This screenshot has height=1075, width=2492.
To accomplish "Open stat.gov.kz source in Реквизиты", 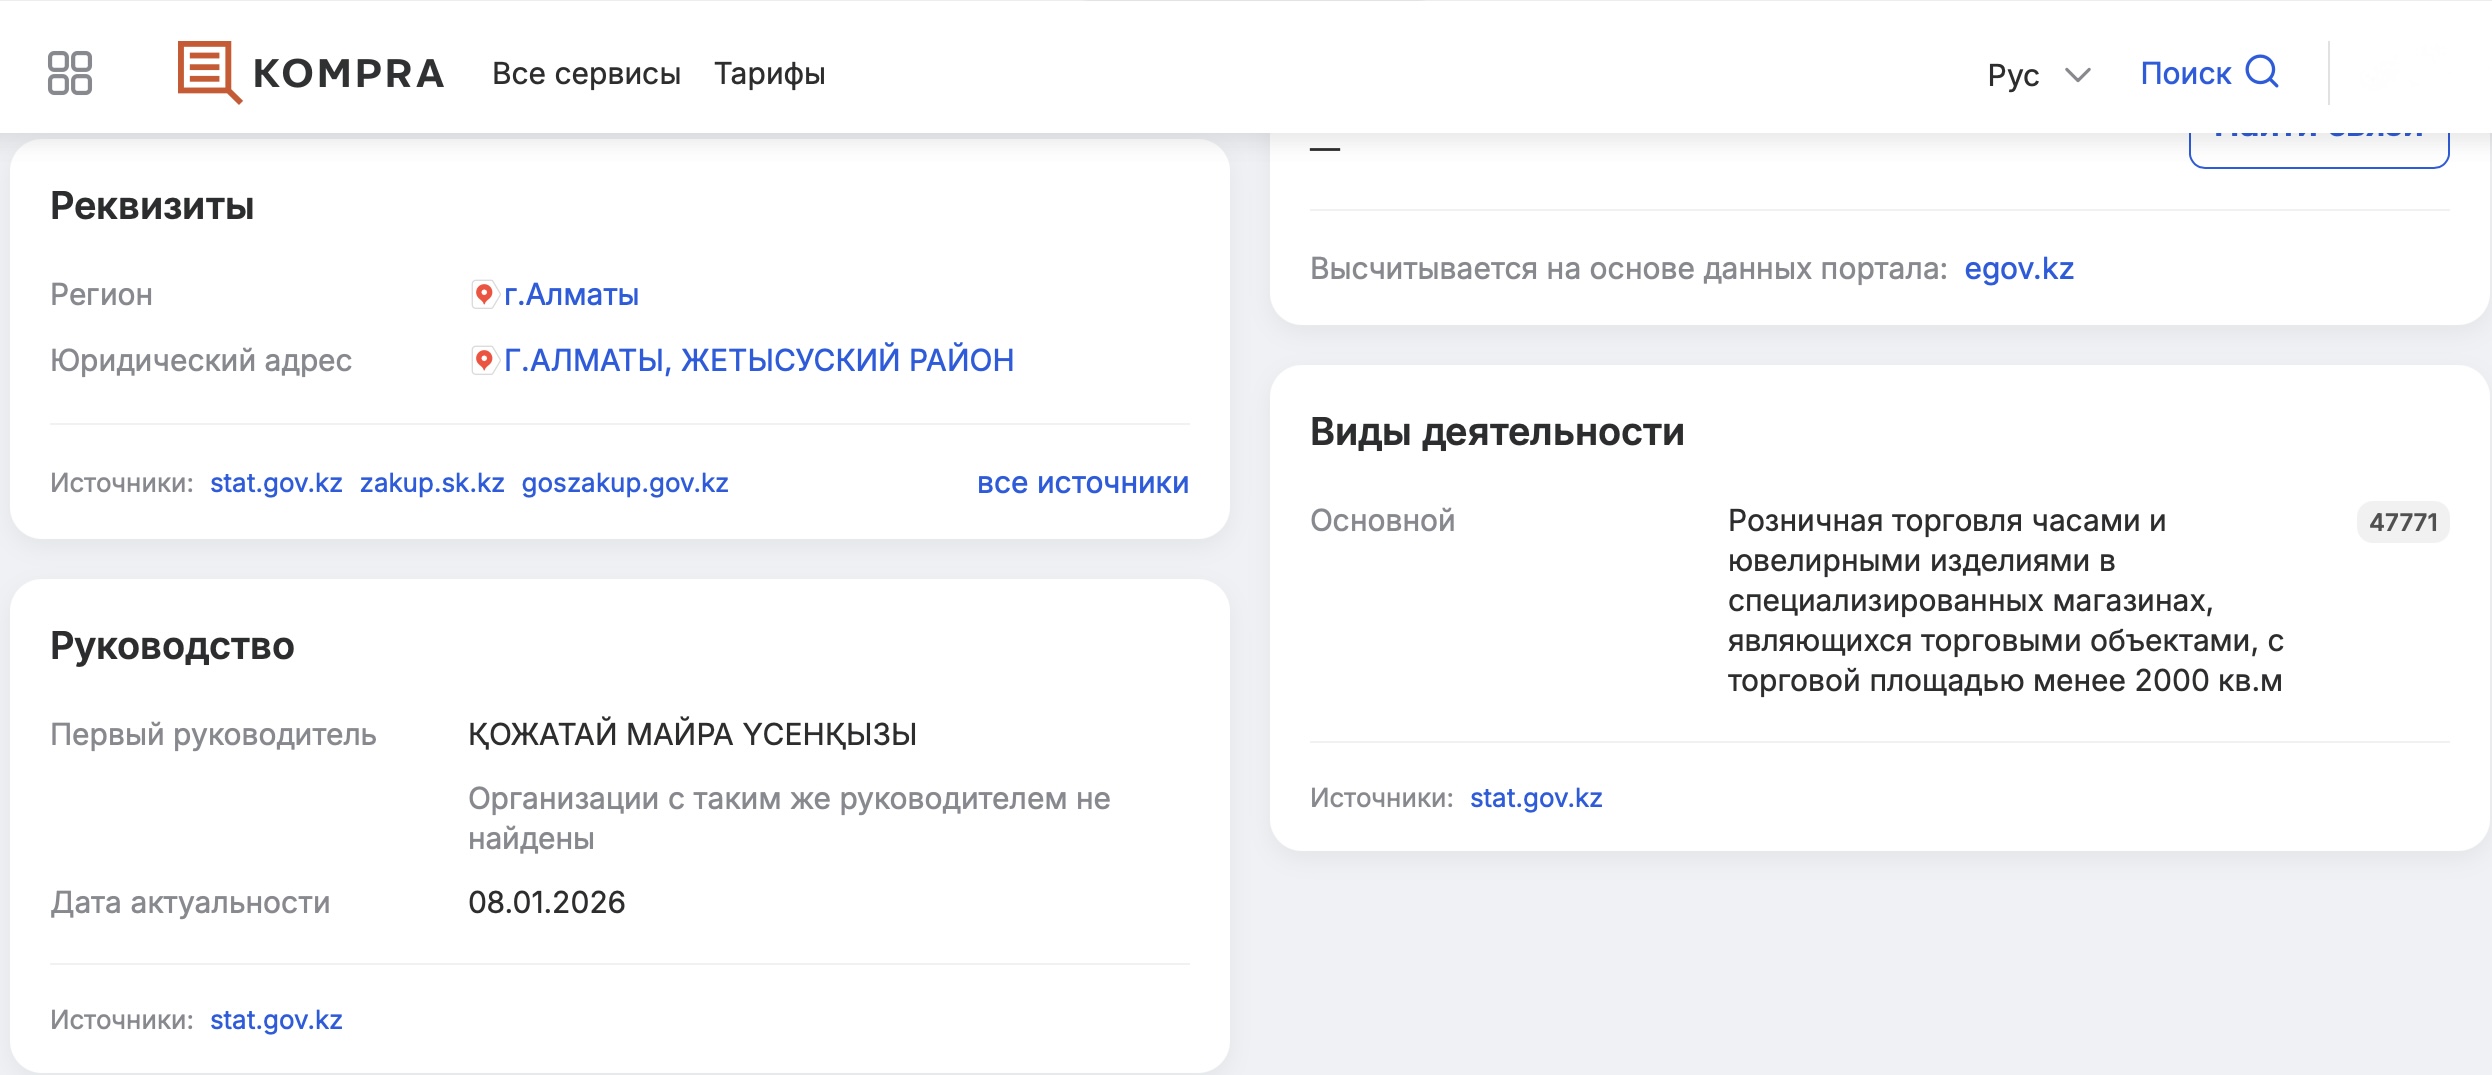I will (x=276, y=483).
